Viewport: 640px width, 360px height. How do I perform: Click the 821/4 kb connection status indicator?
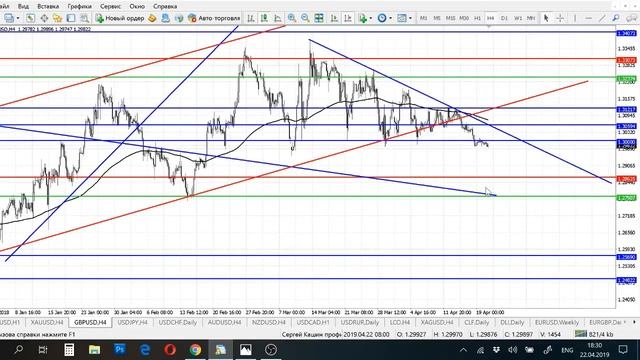tap(594, 334)
